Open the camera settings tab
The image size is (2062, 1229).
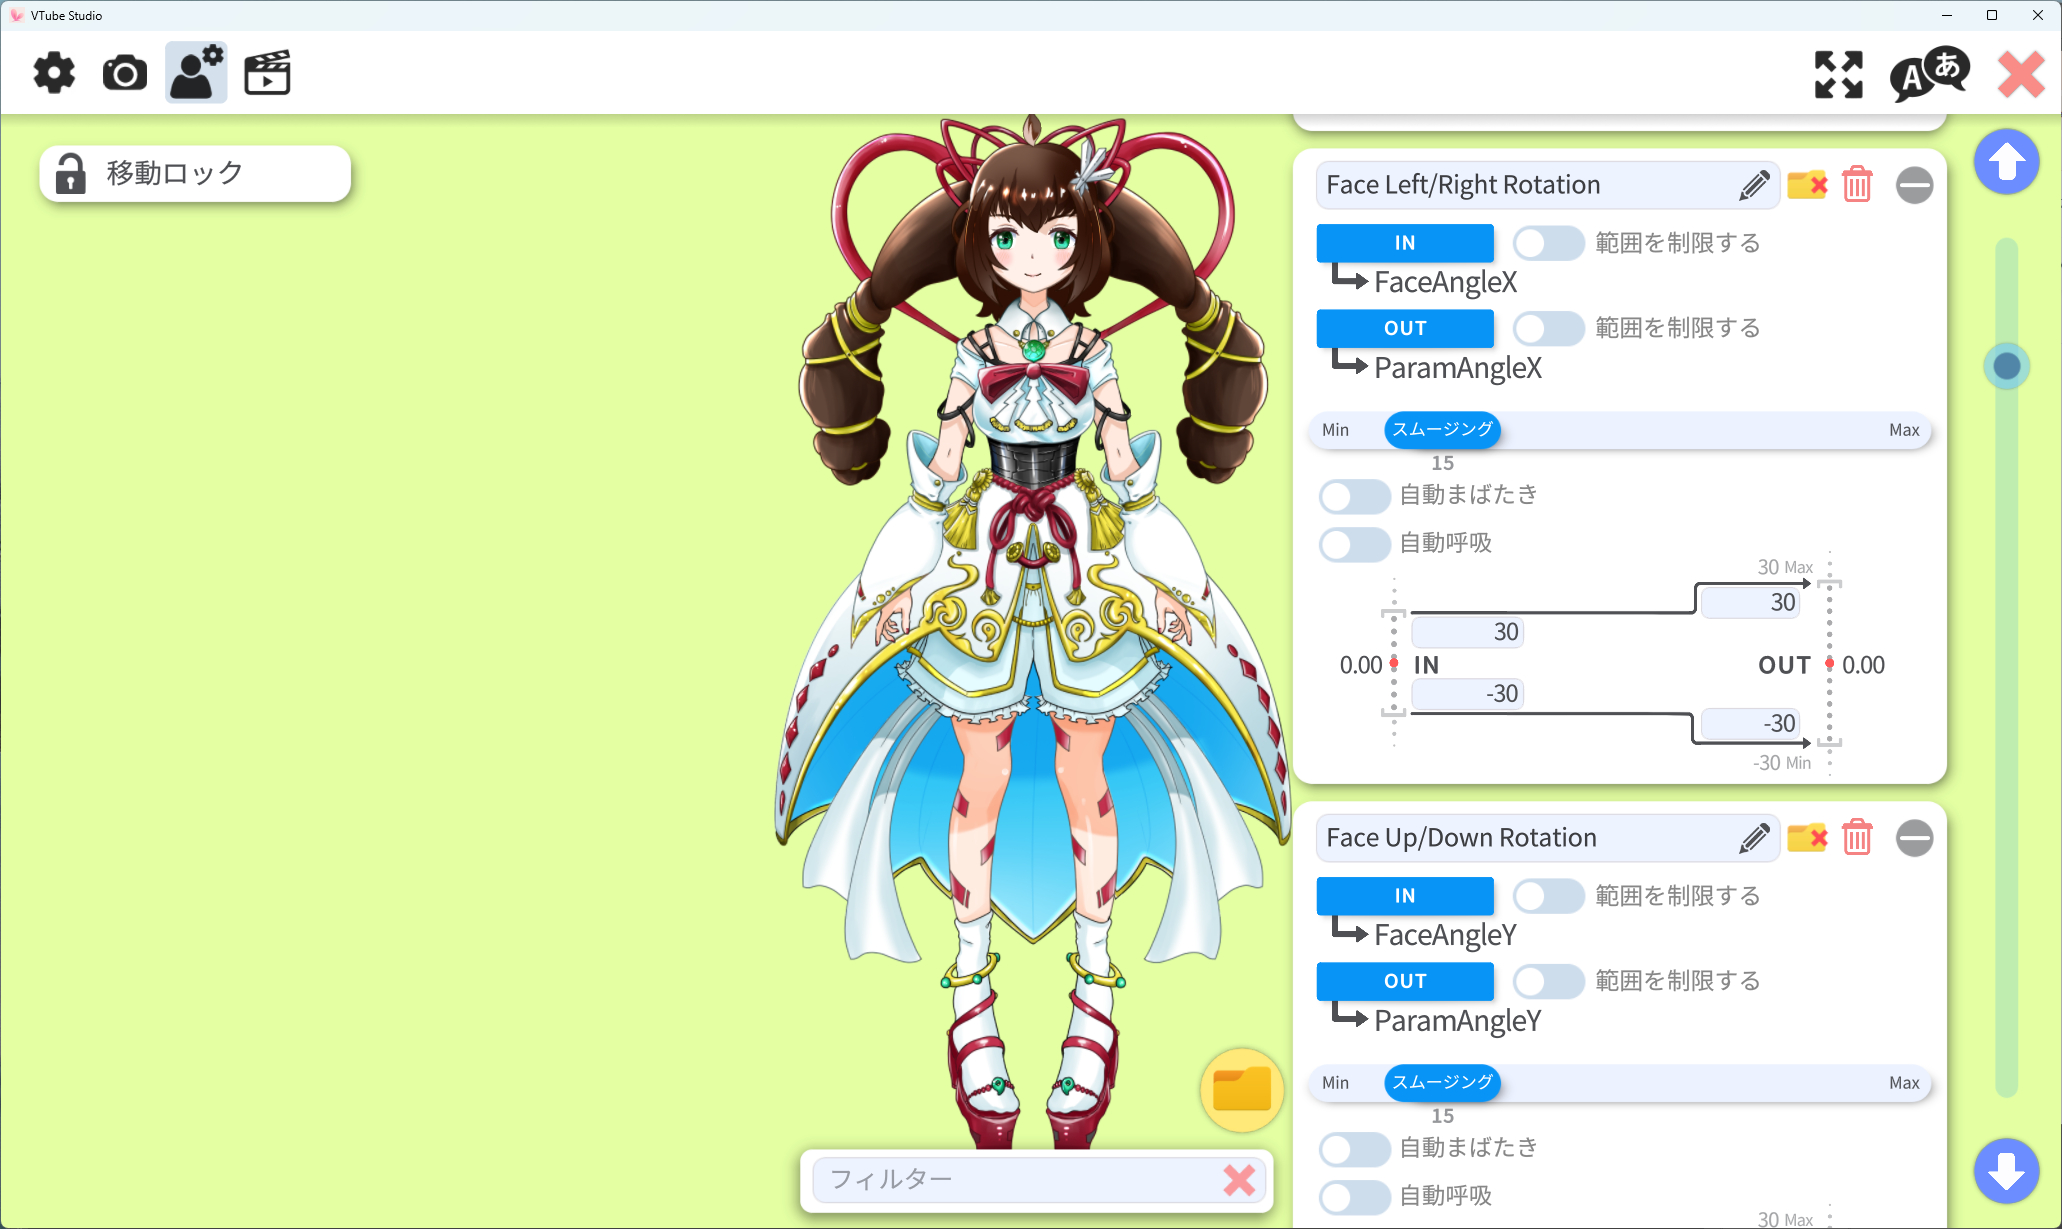click(125, 73)
